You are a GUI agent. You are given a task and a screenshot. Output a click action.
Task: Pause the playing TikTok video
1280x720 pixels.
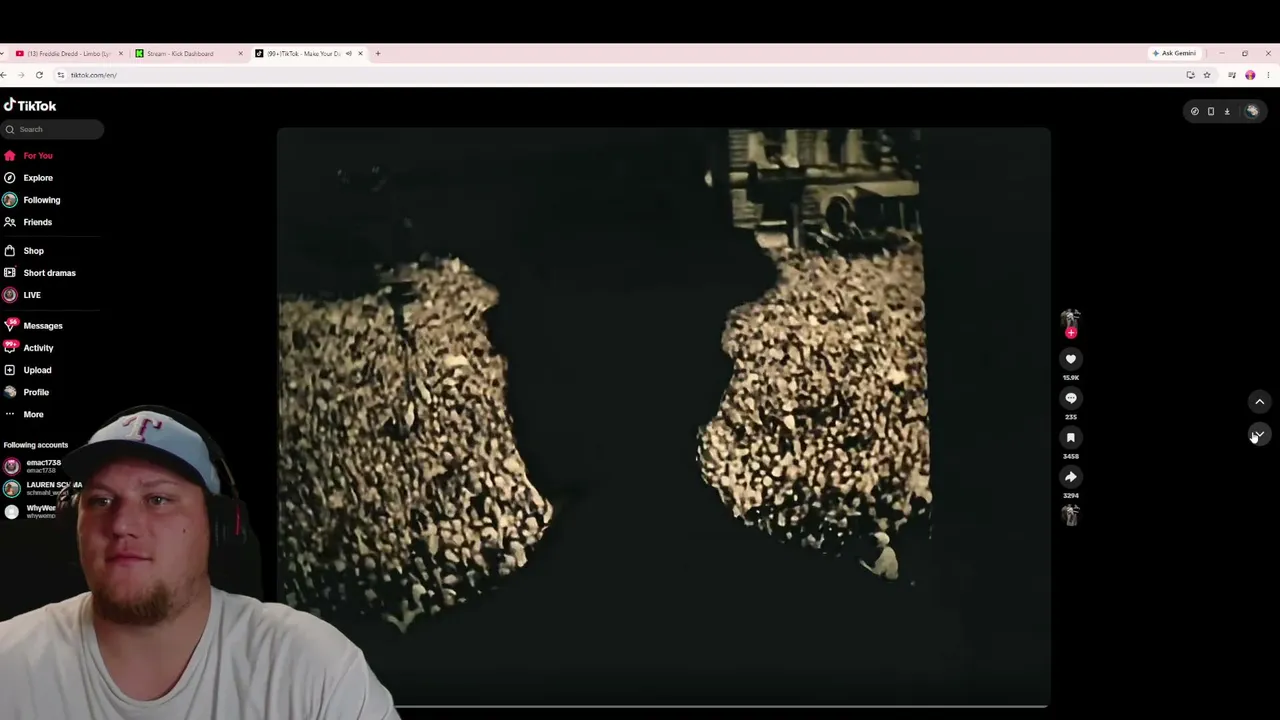pos(664,415)
